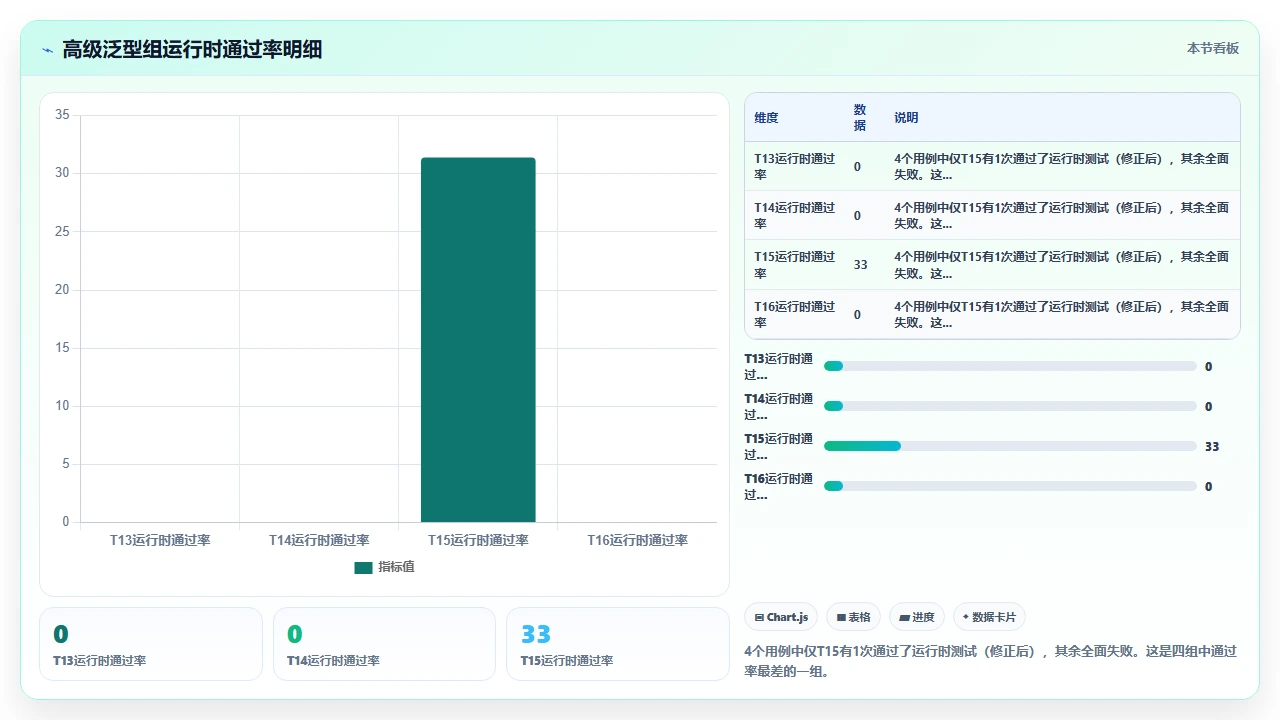Click the T13运行时通过率 x-axis label

[x=160, y=540]
